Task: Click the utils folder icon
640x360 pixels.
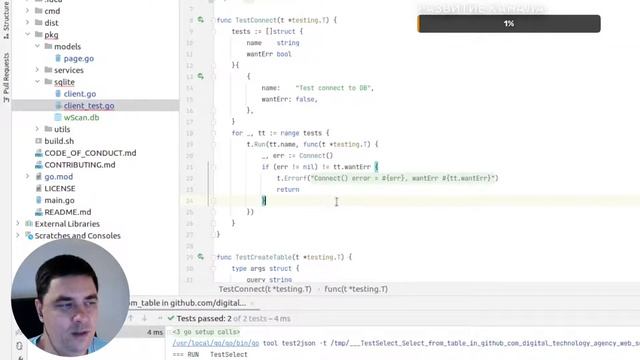Action: click(x=48, y=129)
